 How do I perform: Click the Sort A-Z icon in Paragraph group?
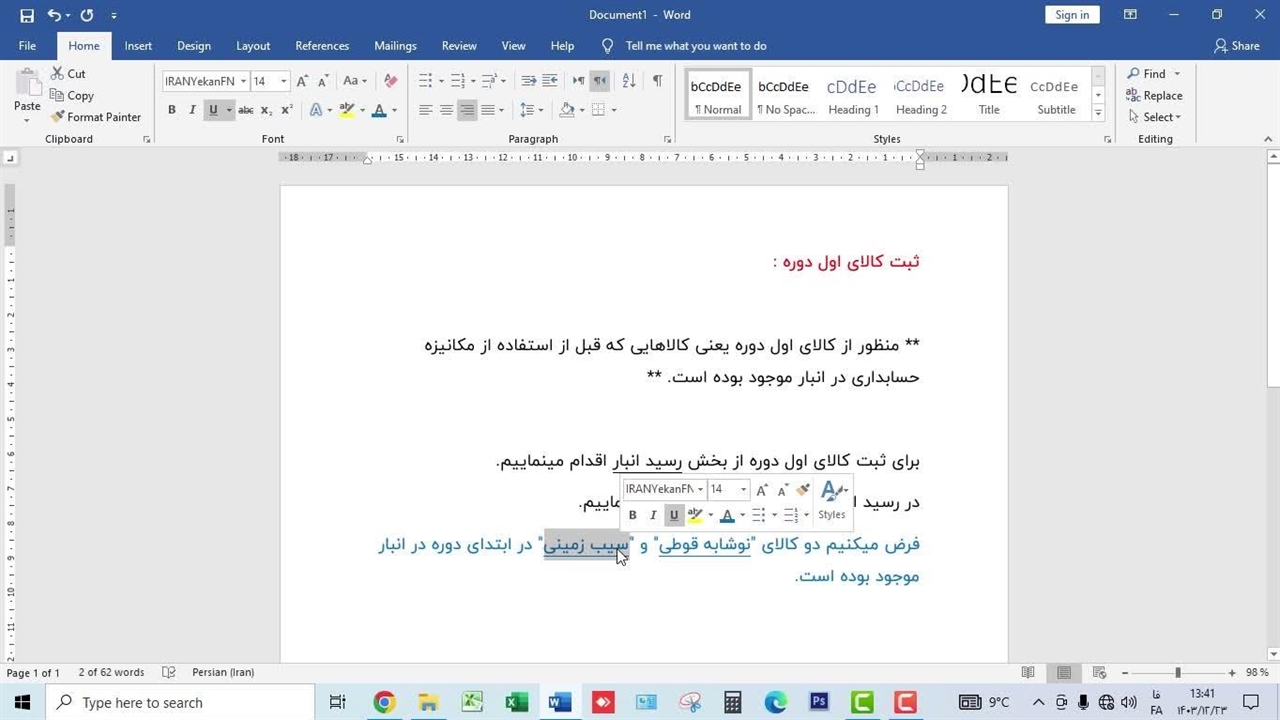(629, 81)
